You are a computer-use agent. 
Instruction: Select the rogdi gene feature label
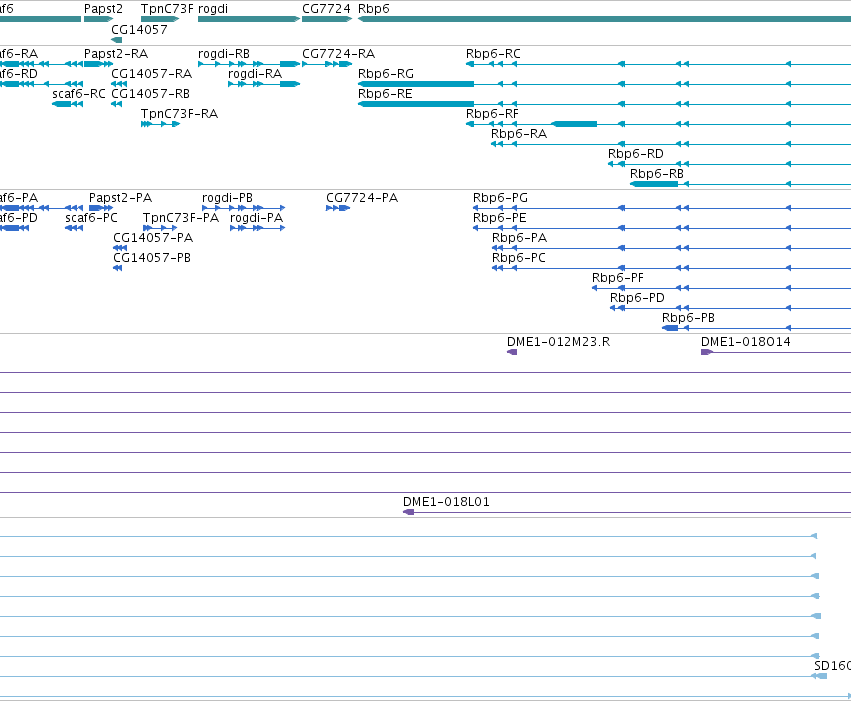pos(213,9)
